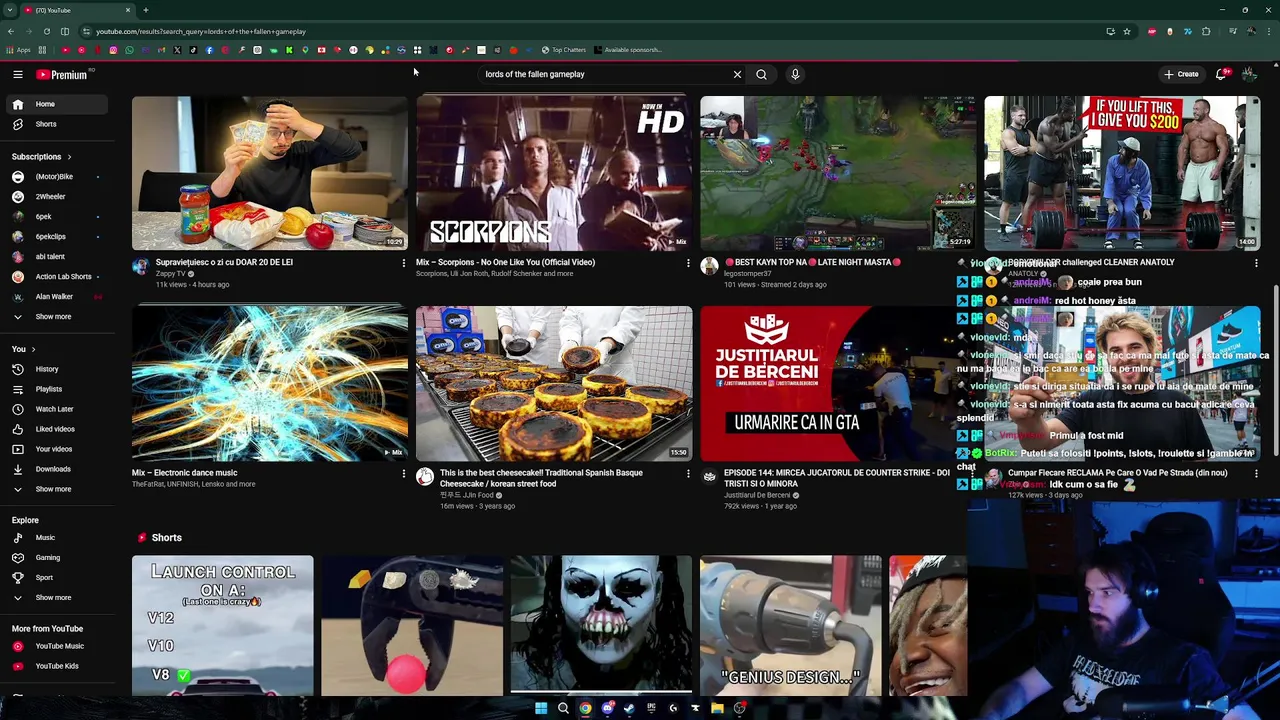Click the magnifier search button
Viewport: 1280px width, 720px height.
click(761, 74)
